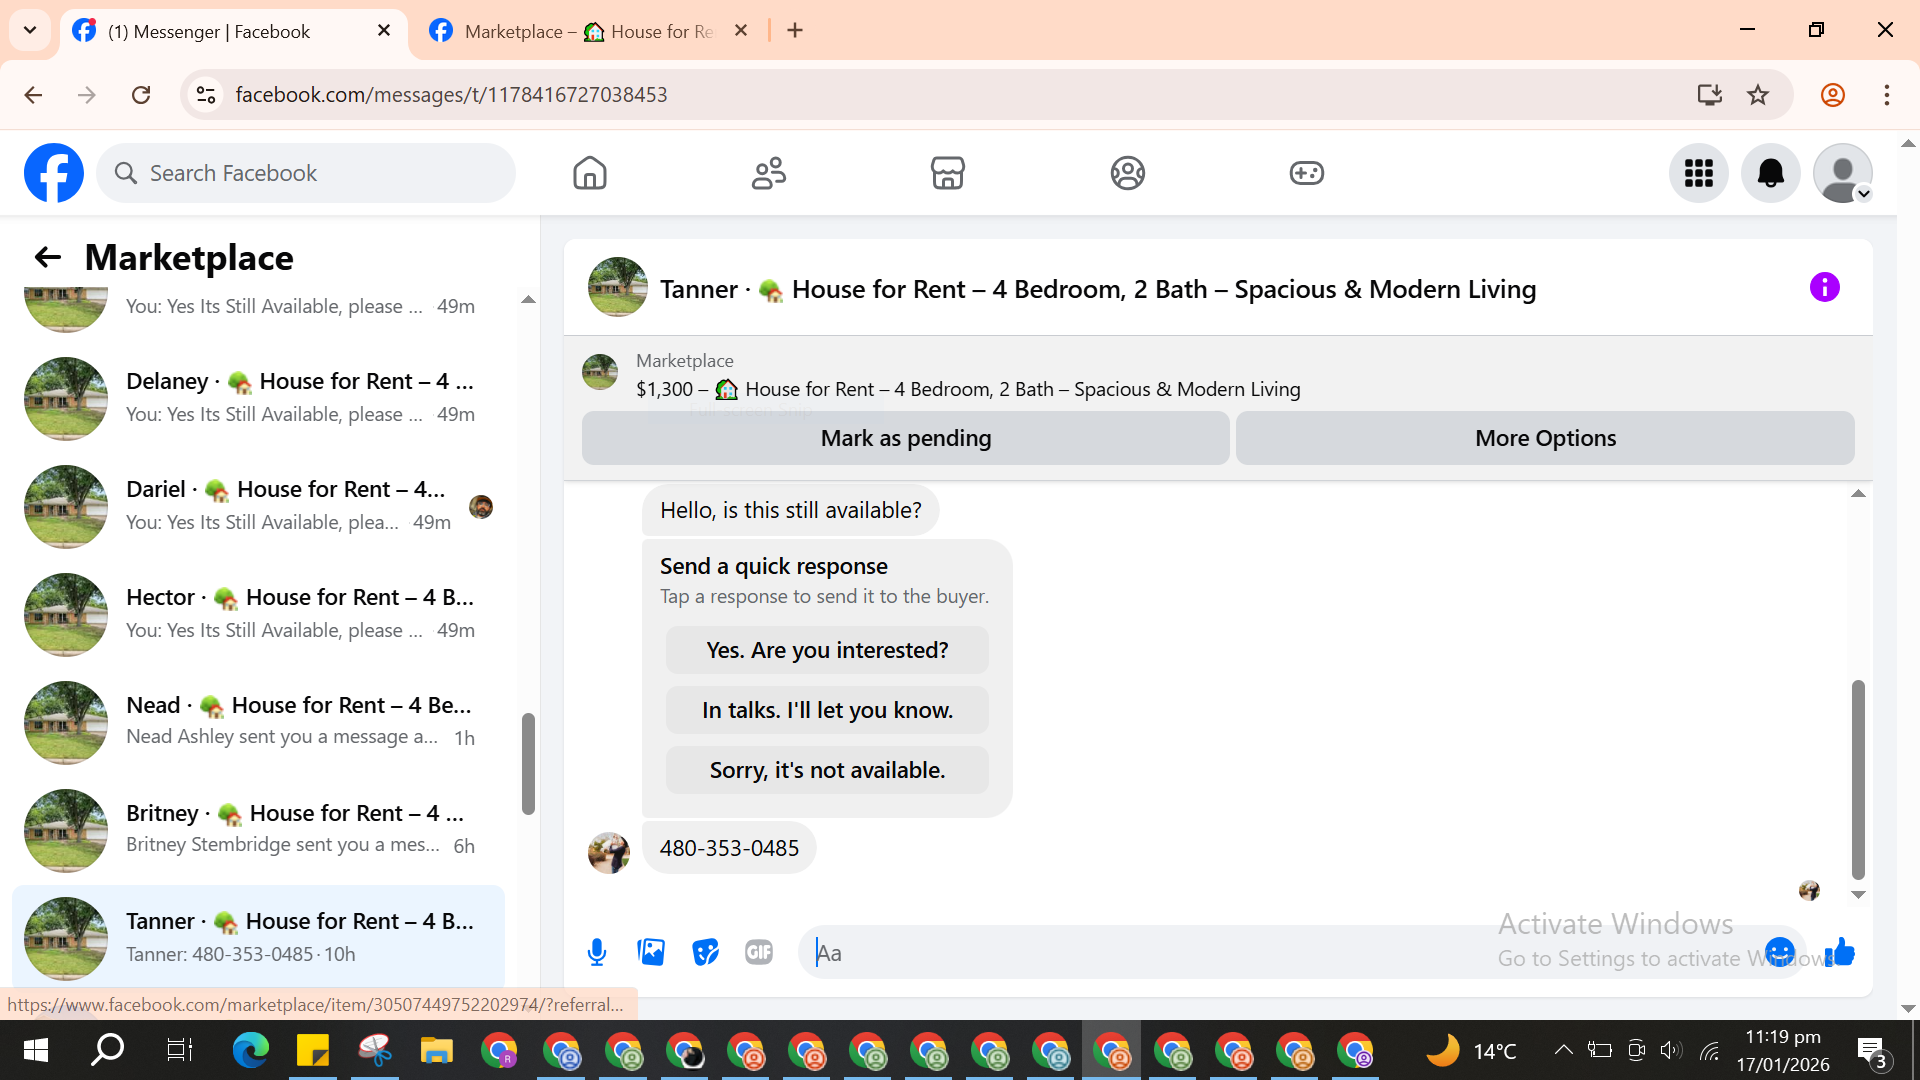The image size is (1920, 1080).
Task: Click the voice clip microphone icon
Action: coord(597,952)
